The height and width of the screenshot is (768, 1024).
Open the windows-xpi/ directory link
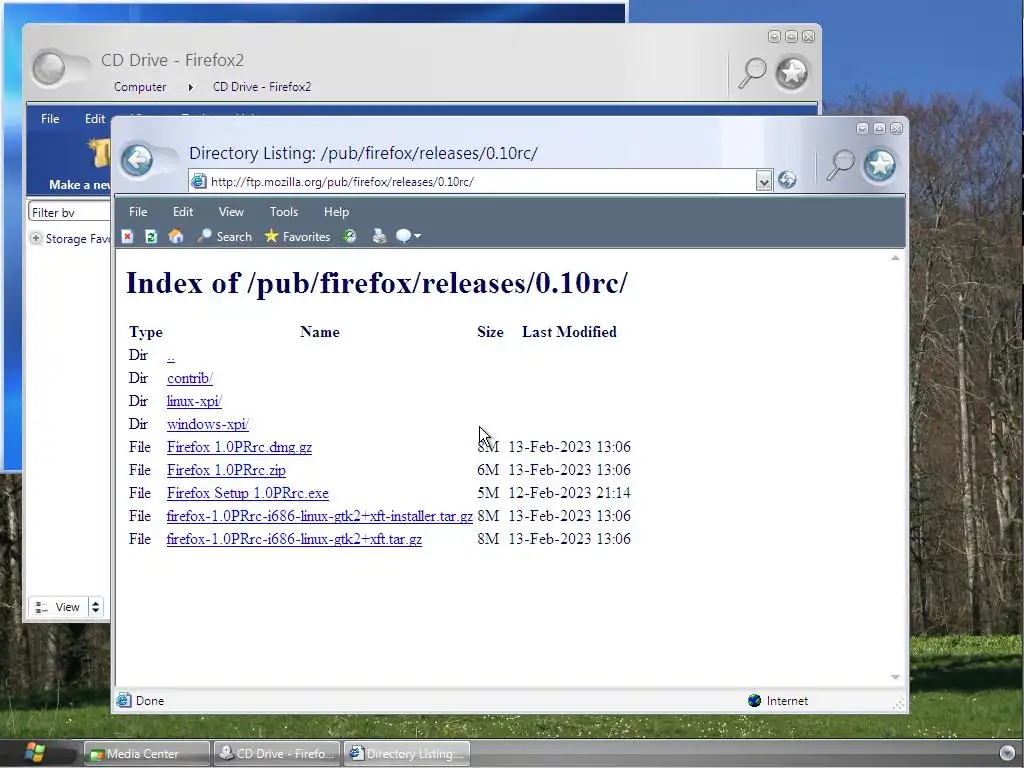click(208, 424)
